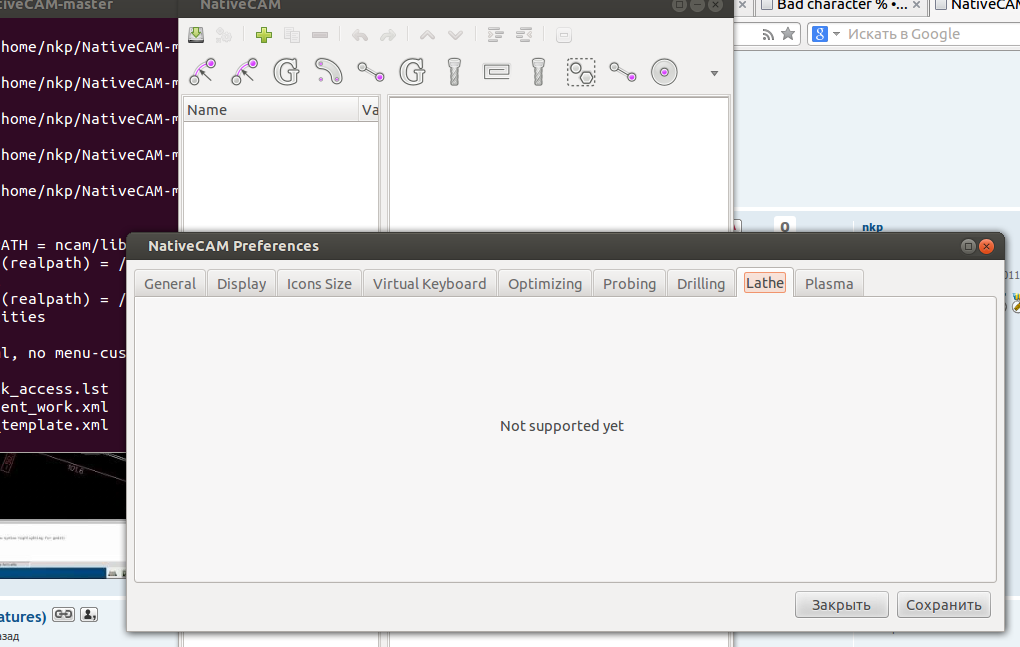Image resolution: width=1020 pixels, height=647 pixels.
Task: Click the chain link icon at bottom left
Action: 63,614
